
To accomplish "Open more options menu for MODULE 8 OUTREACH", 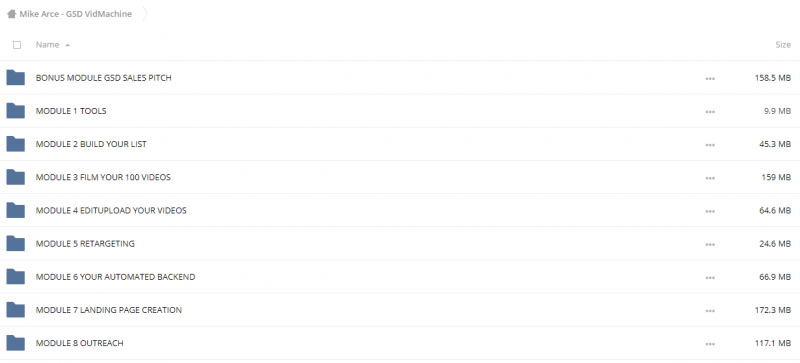I will tap(710, 344).
